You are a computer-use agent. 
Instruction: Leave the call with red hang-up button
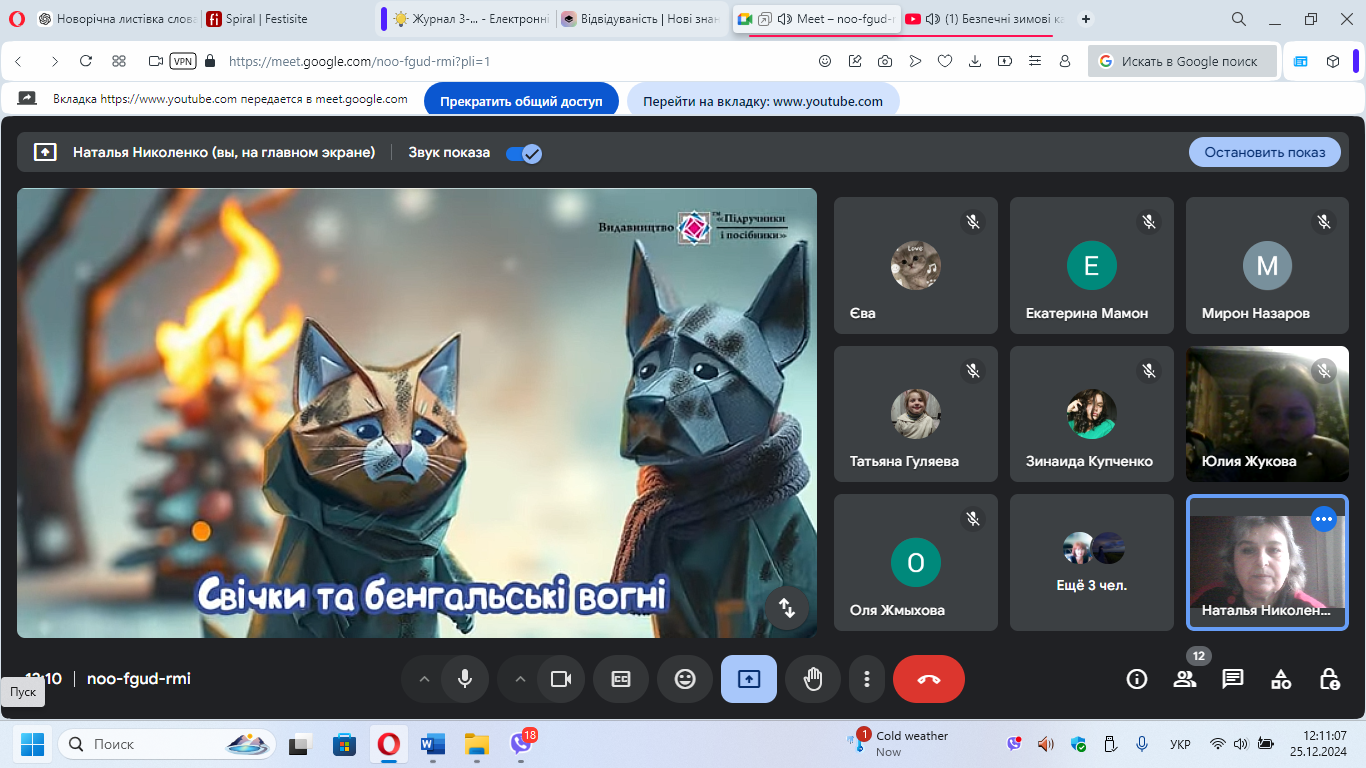(929, 679)
